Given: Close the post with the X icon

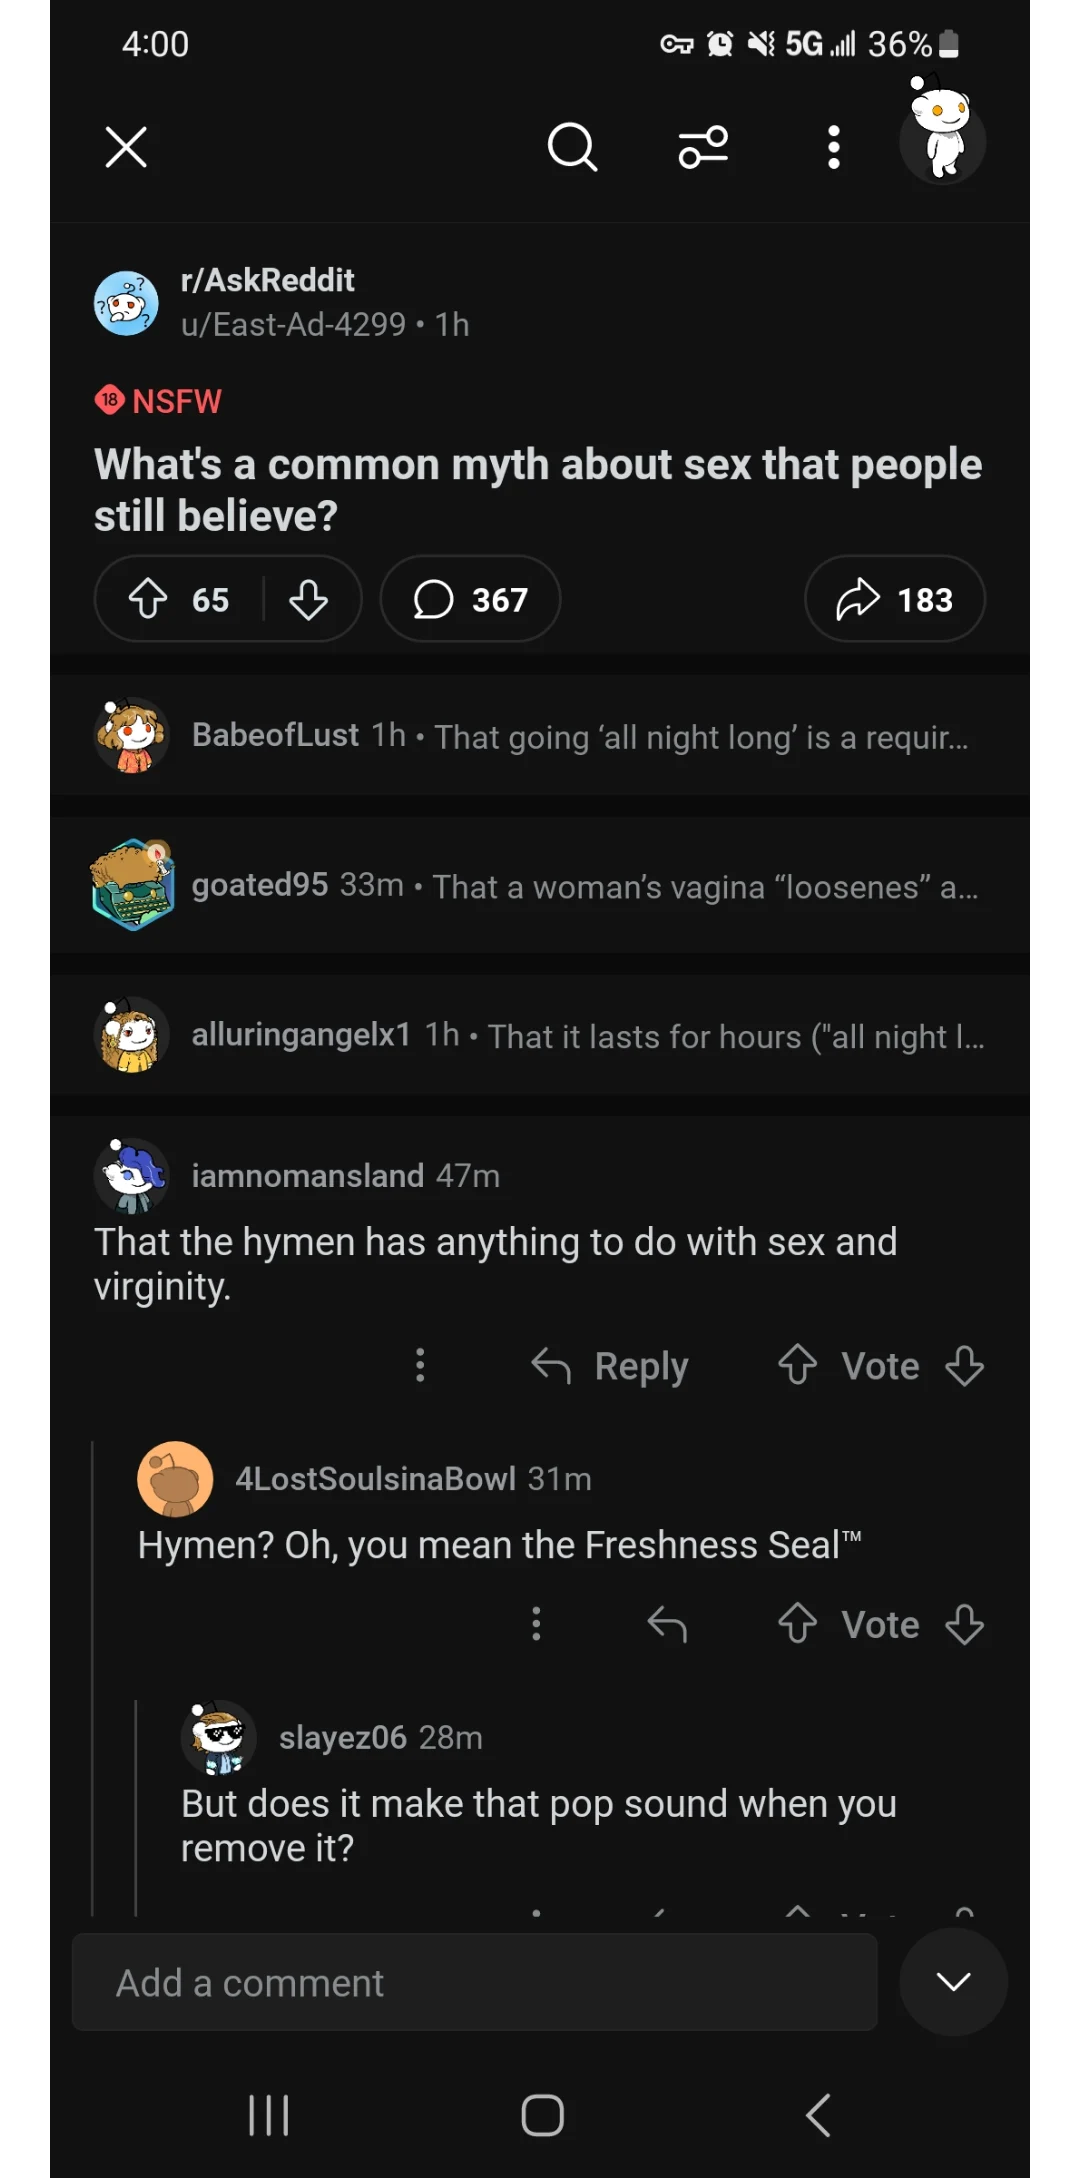Looking at the screenshot, I should [126, 148].
